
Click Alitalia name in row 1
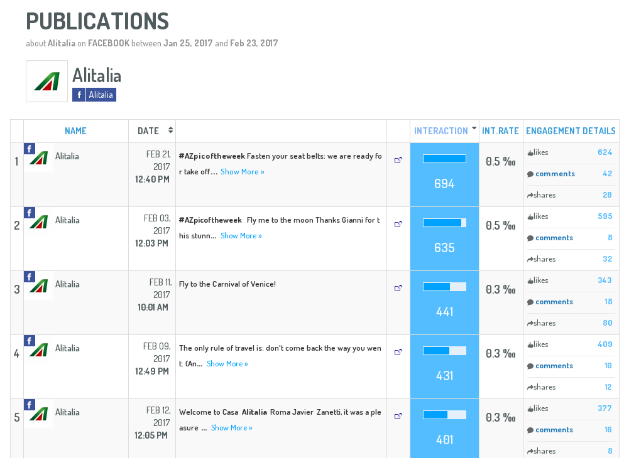[x=67, y=156]
